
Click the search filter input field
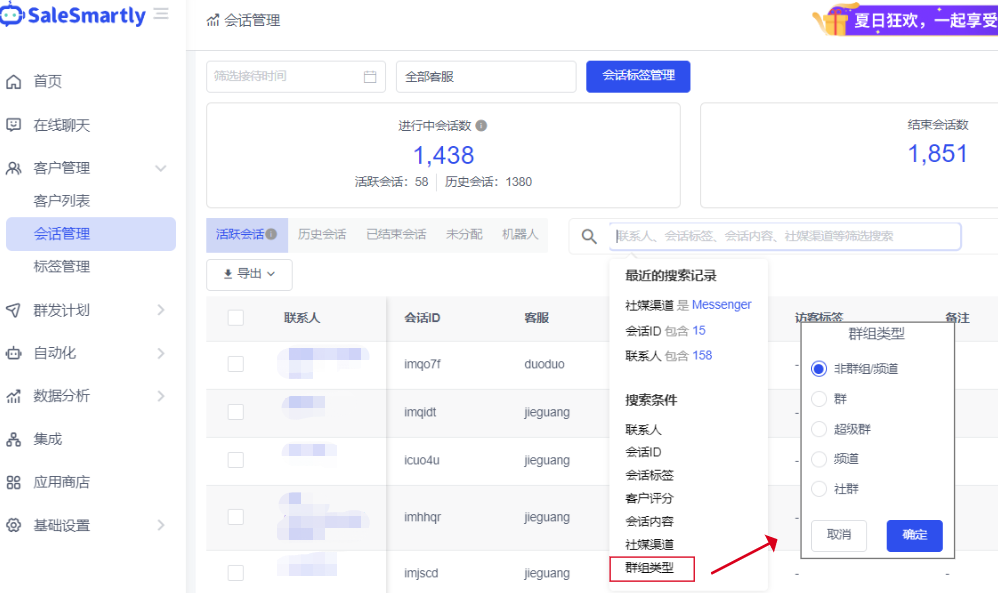tap(785, 236)
